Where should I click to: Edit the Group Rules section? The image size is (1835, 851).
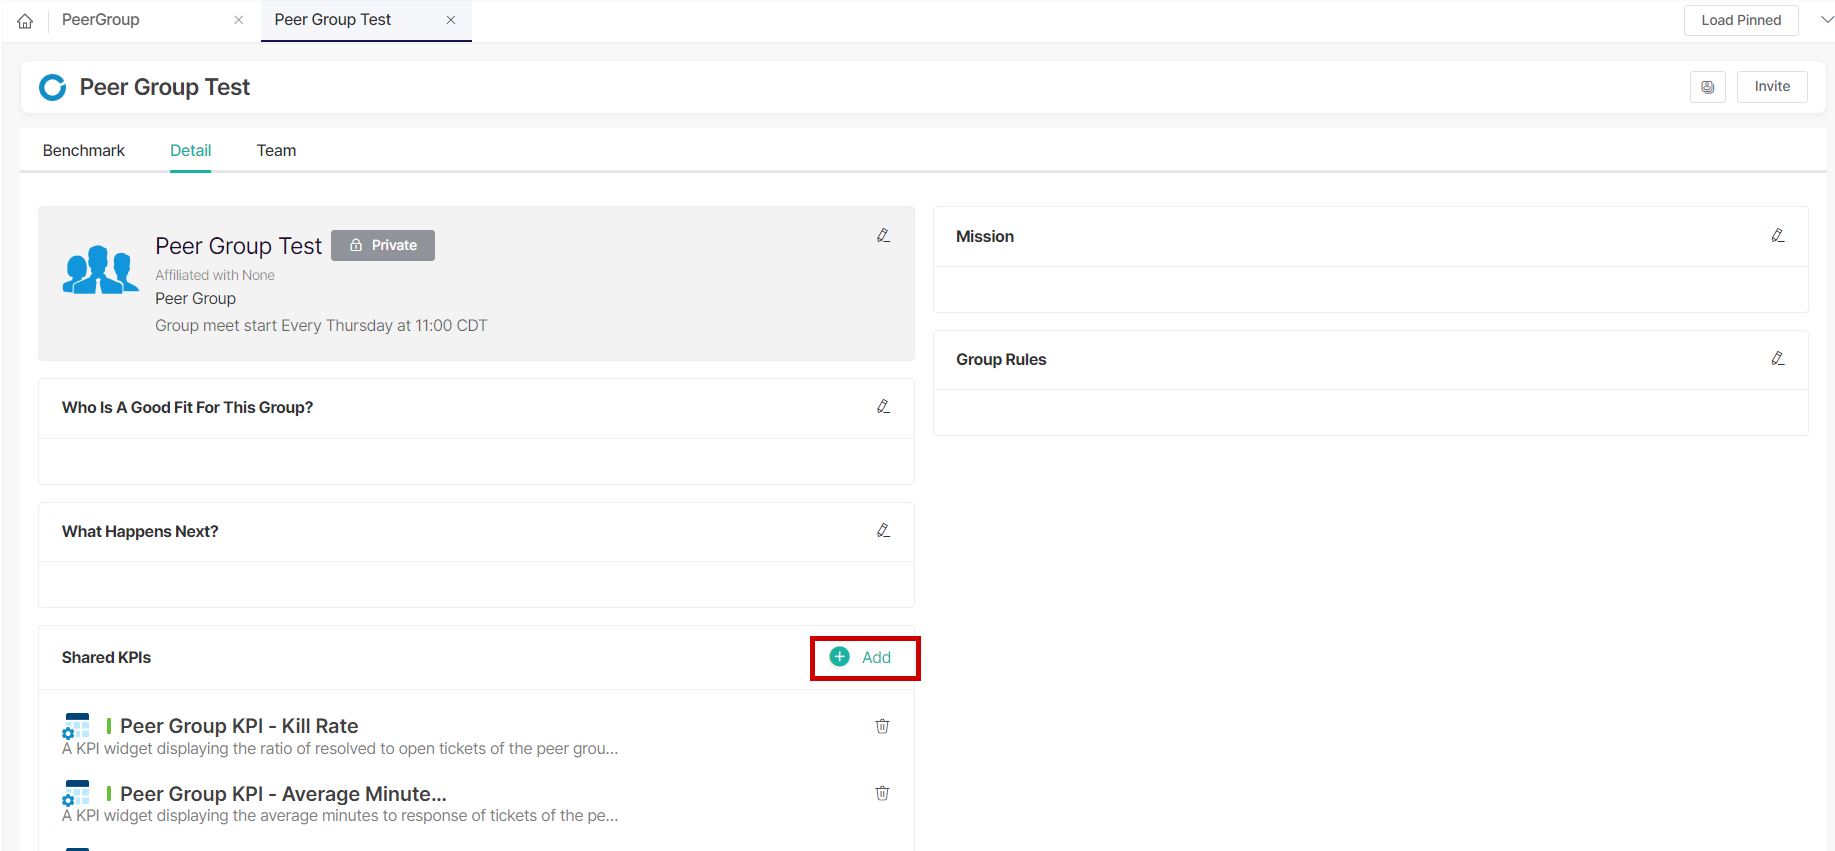coord(1777,359)
